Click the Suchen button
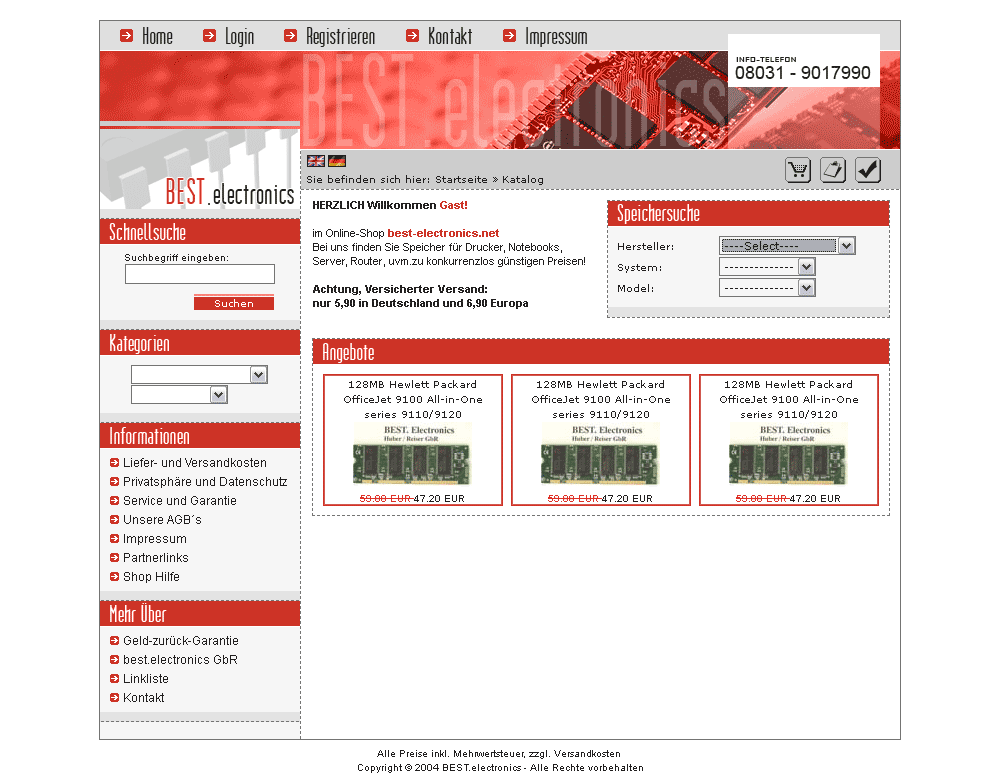The height and width of the screenshot is (780, 1000). pos(234,303)
